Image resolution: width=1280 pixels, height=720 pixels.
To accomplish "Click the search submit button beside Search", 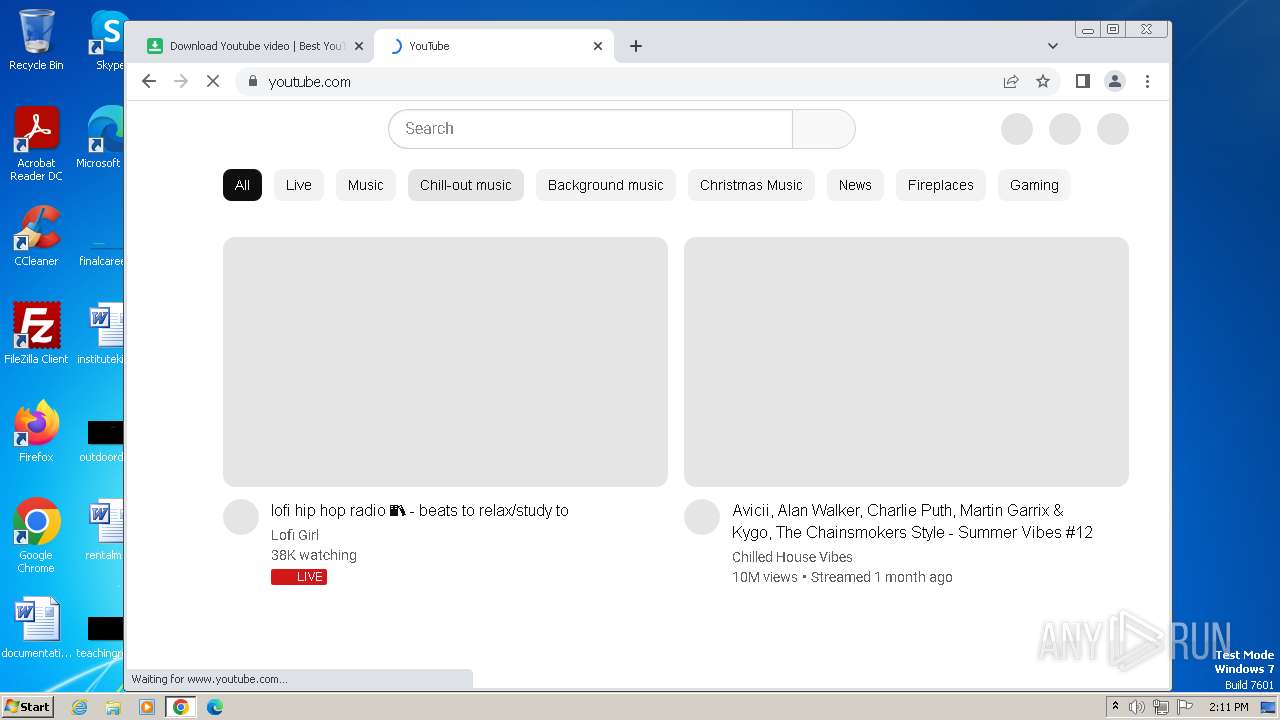I will pos(824,129).
